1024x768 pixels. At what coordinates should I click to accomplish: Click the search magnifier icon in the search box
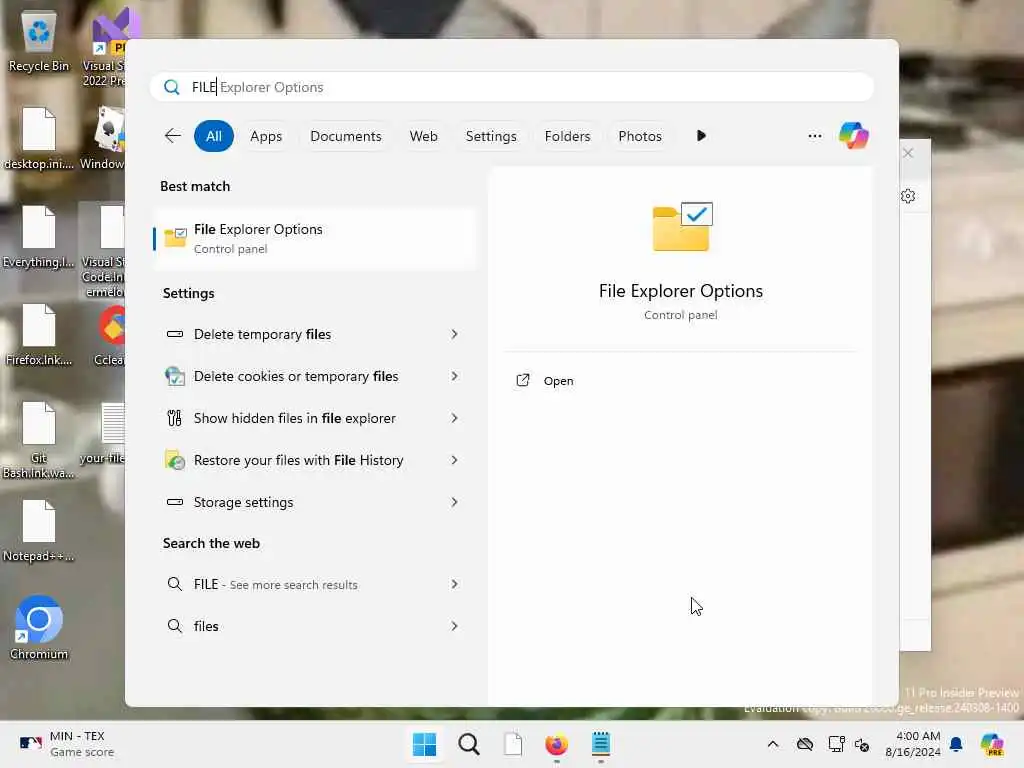coord(172,88)
